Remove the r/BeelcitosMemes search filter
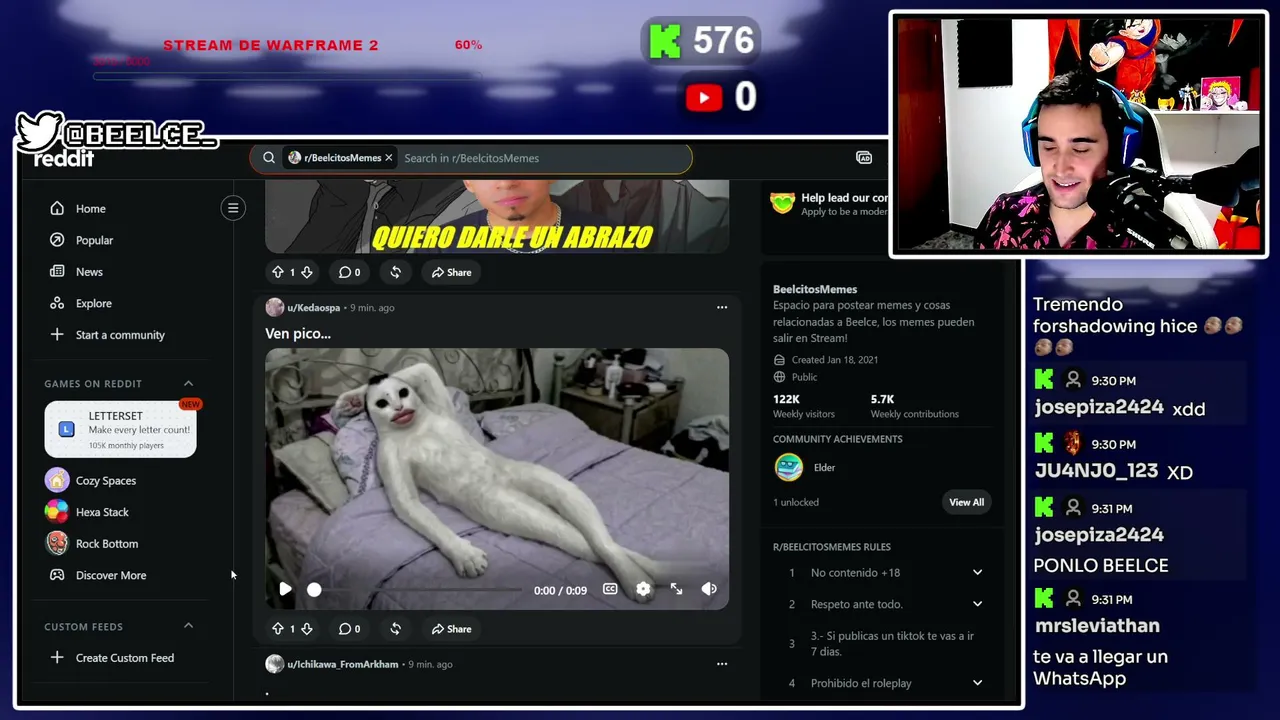 [x=389, y=158]
